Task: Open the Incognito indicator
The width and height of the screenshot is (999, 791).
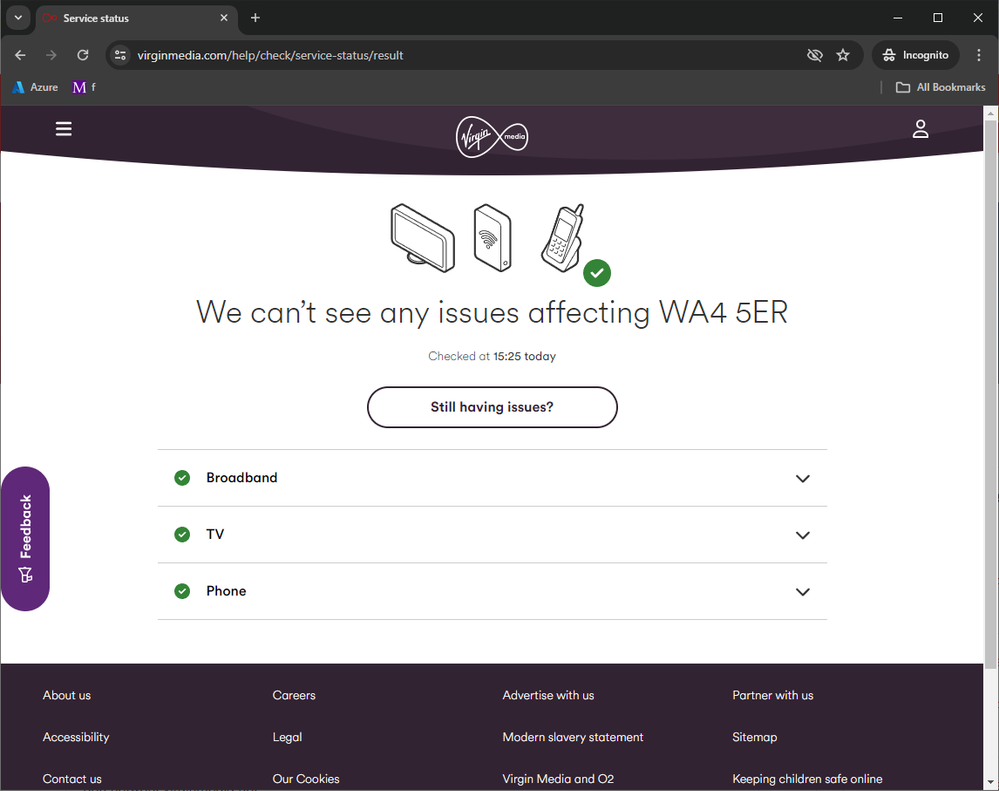Action: [x=916, y=55]
